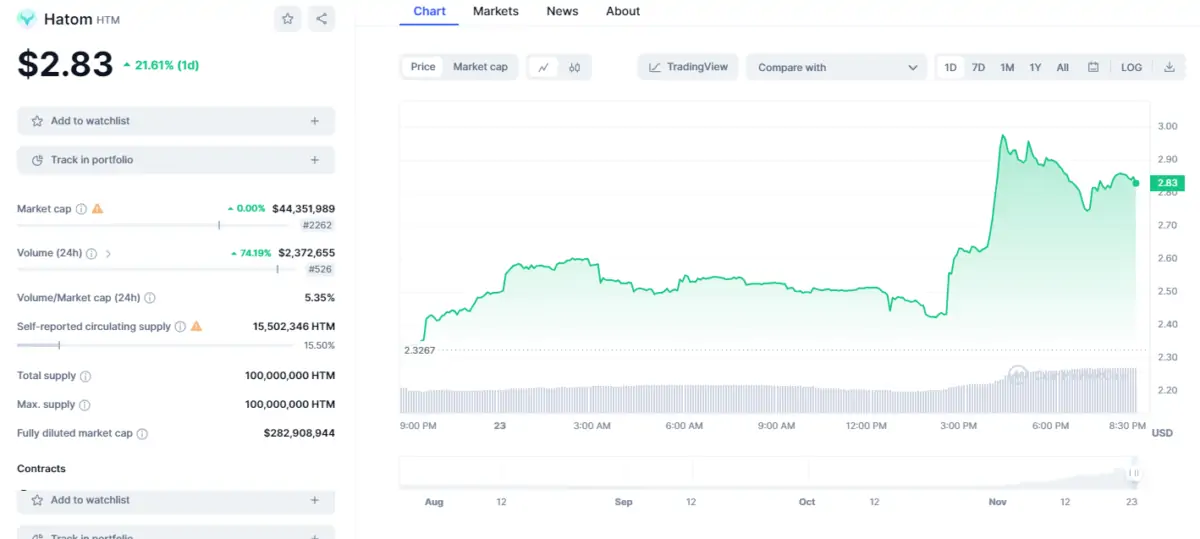1200x539 pixels.
Task: Click Market cap warning triangle icon
Action: coord(97,209)
